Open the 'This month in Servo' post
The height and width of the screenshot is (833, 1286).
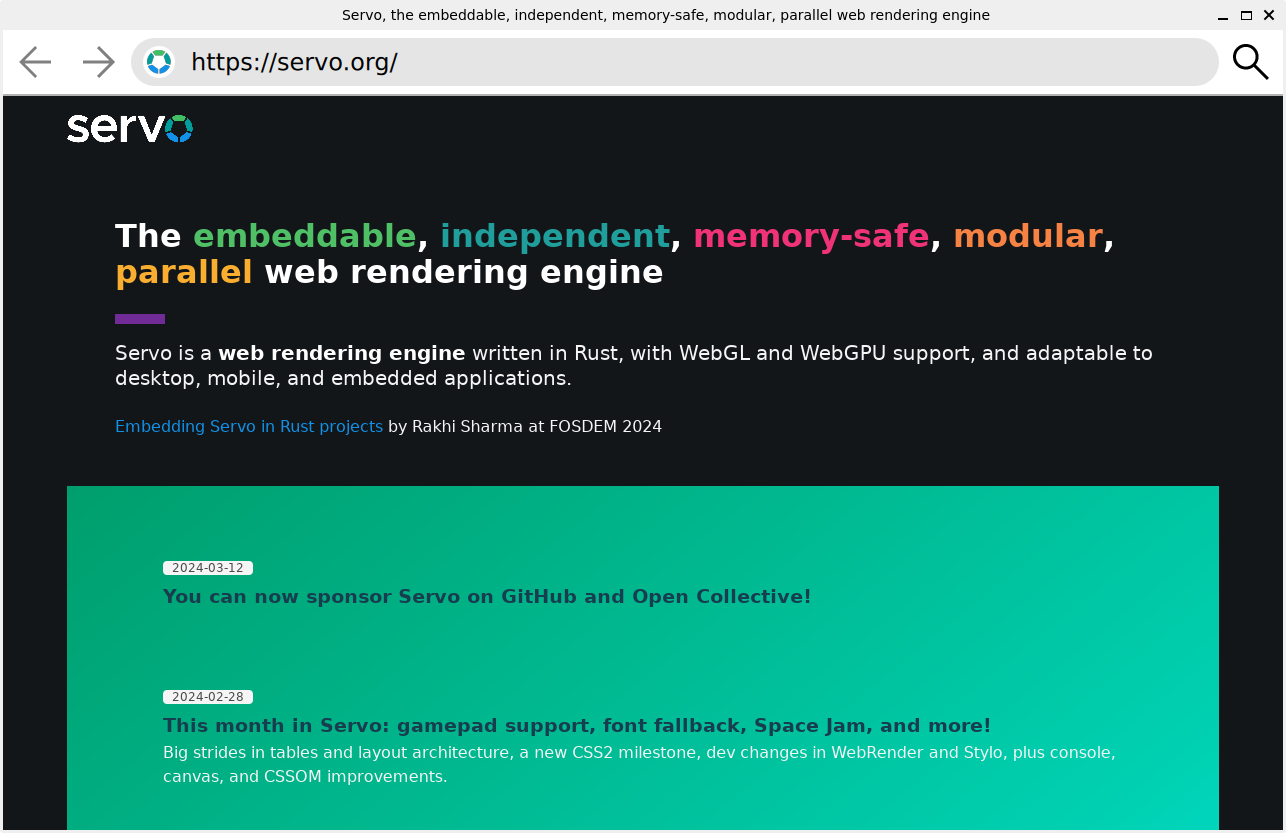[x=577, y=726]
